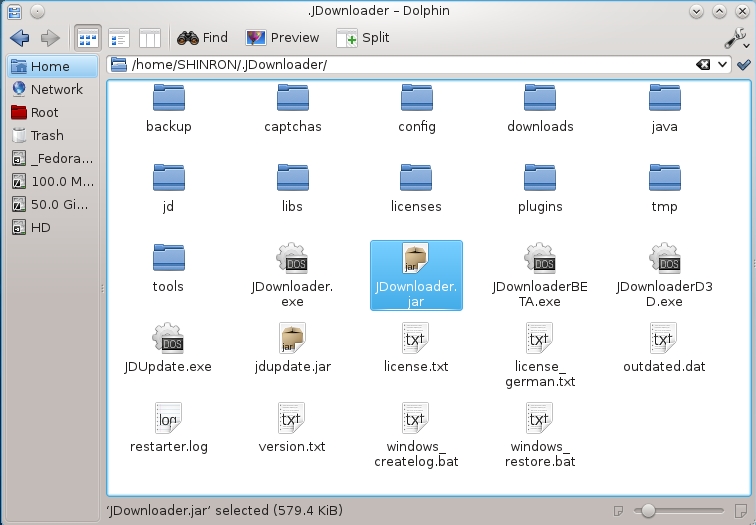The width and height of the screenshot is (756, 525).
Task: Select the license.txt file
Action: [x=416, y=349]
